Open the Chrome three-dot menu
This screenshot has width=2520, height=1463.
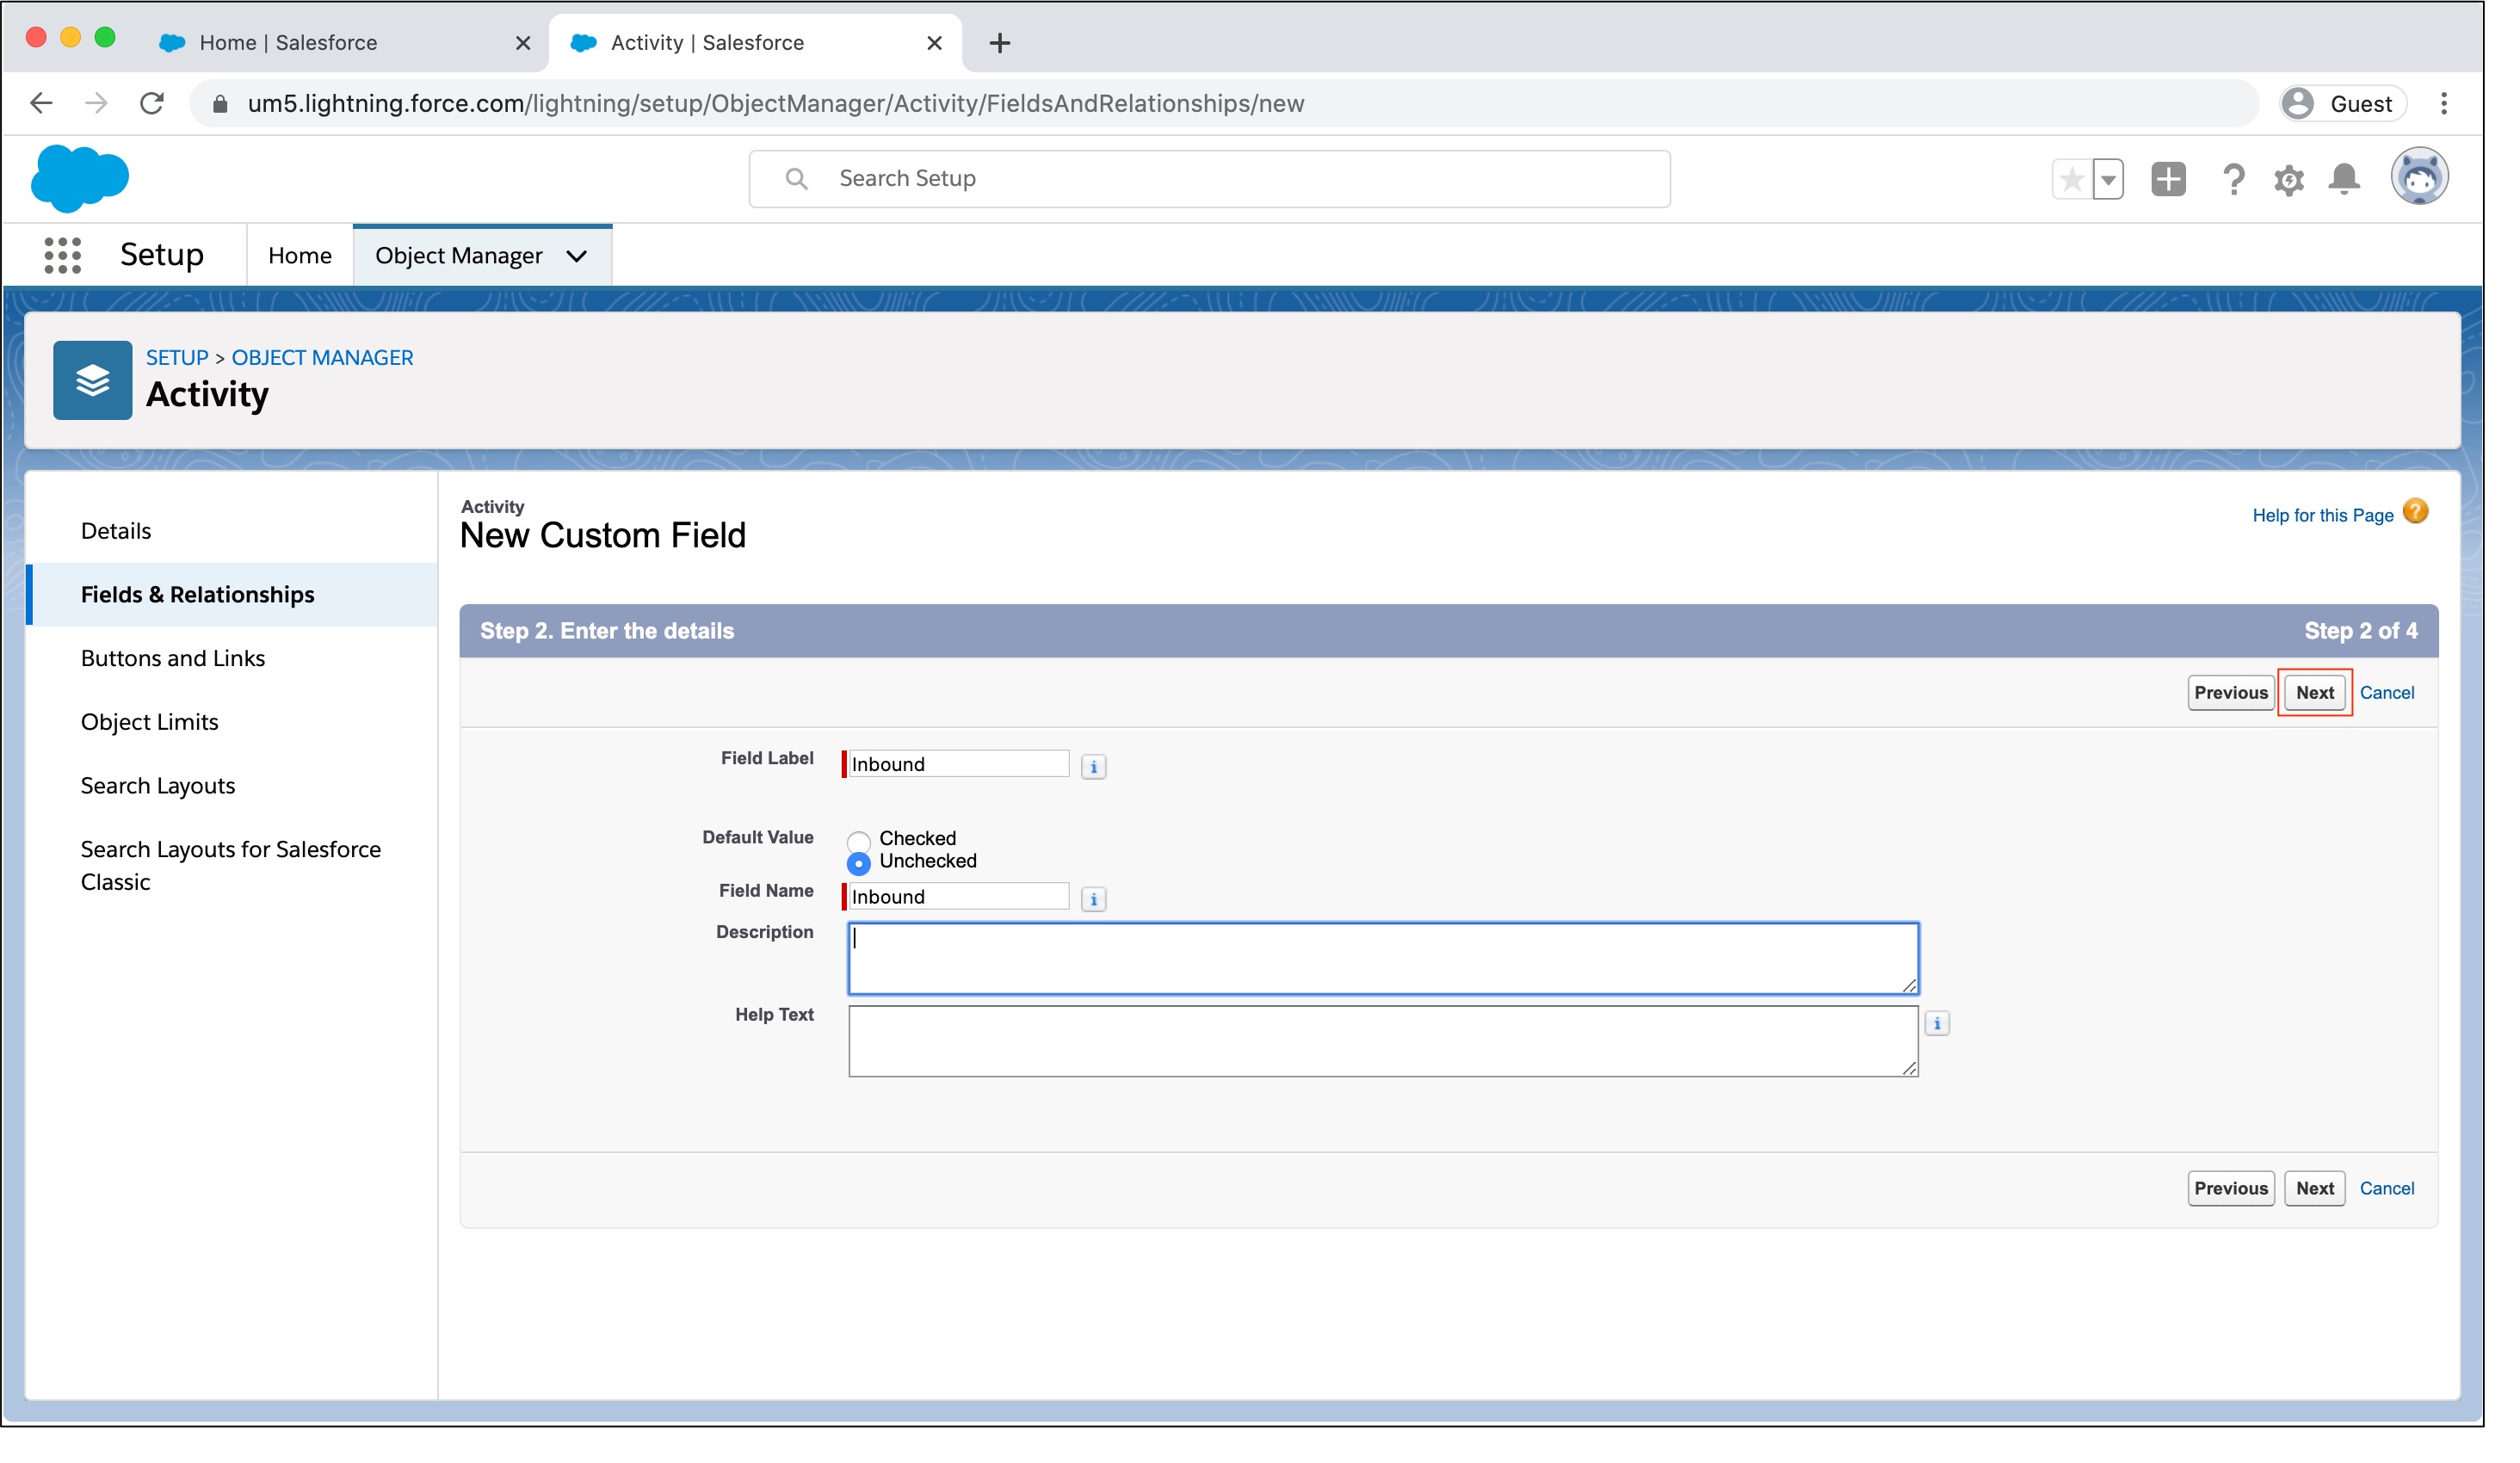point(2443,104)
